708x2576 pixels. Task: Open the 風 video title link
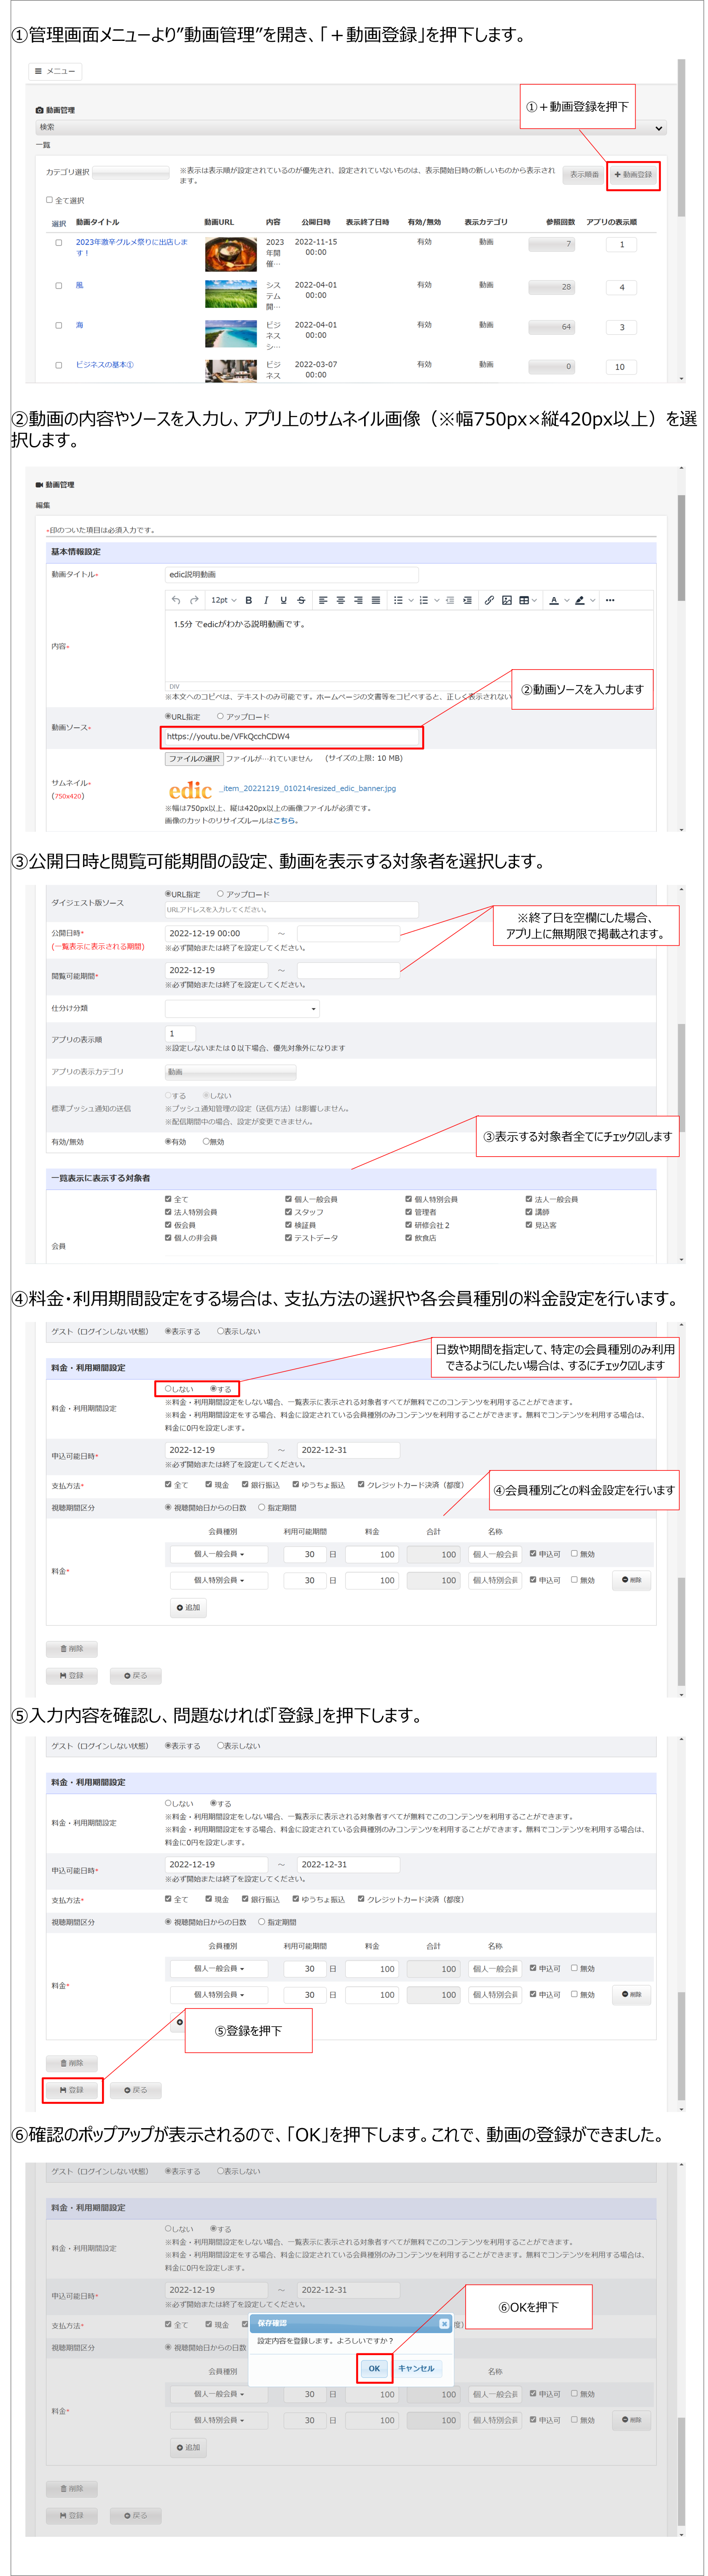point(80,286)
